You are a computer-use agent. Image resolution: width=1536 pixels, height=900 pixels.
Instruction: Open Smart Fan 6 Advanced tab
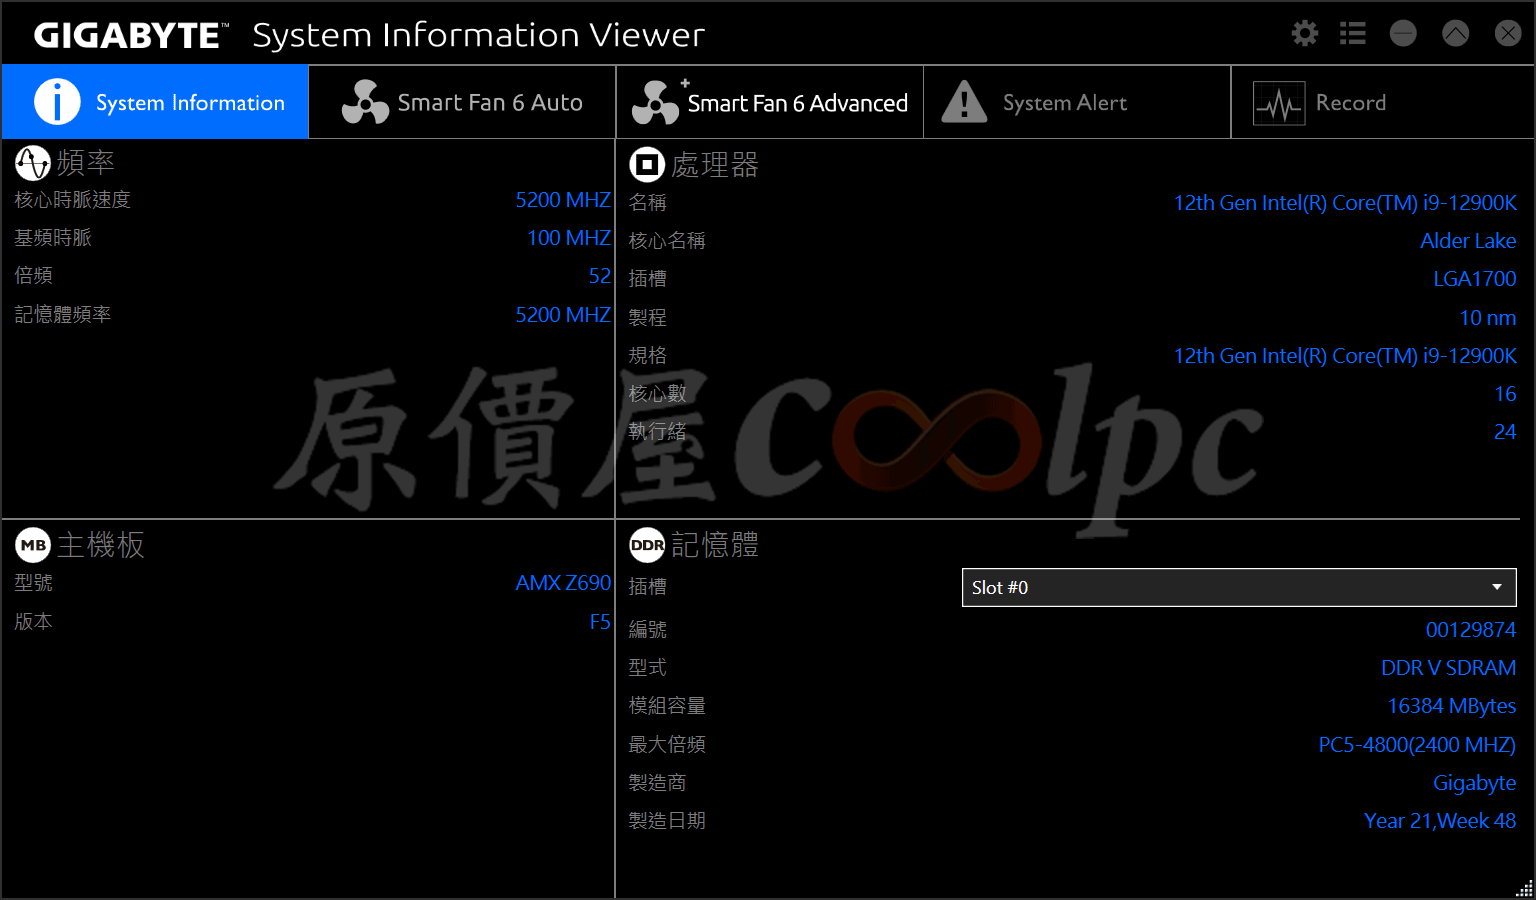[x=770, y=102]
